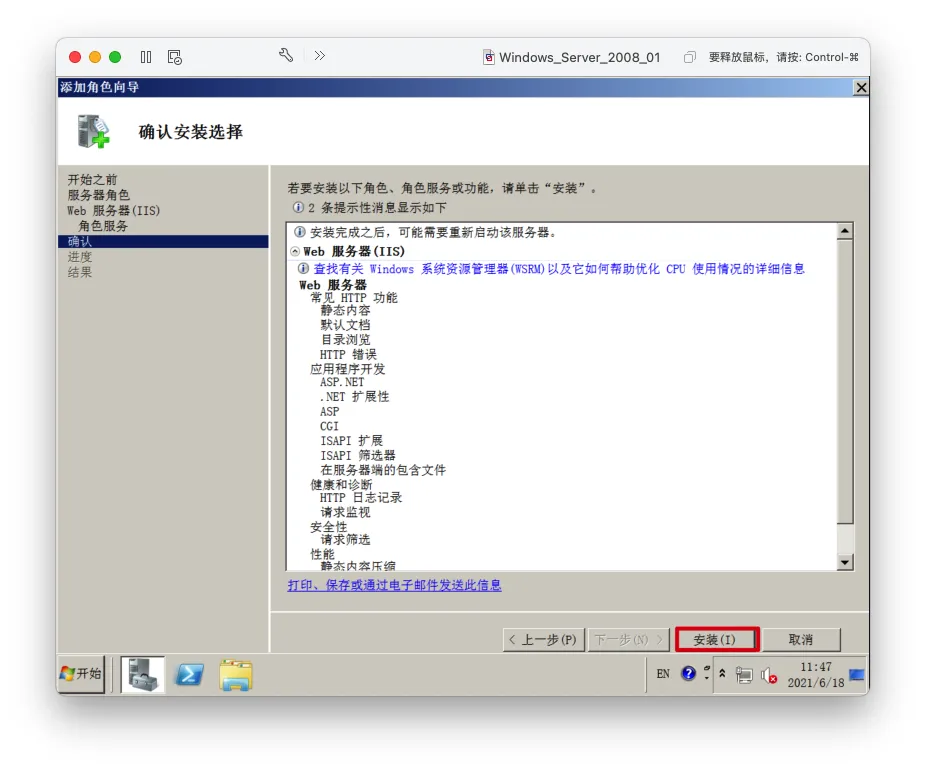Open the WSRM detailed information link
The width and height of the screenshot is (926, 770).
point(559,269)
